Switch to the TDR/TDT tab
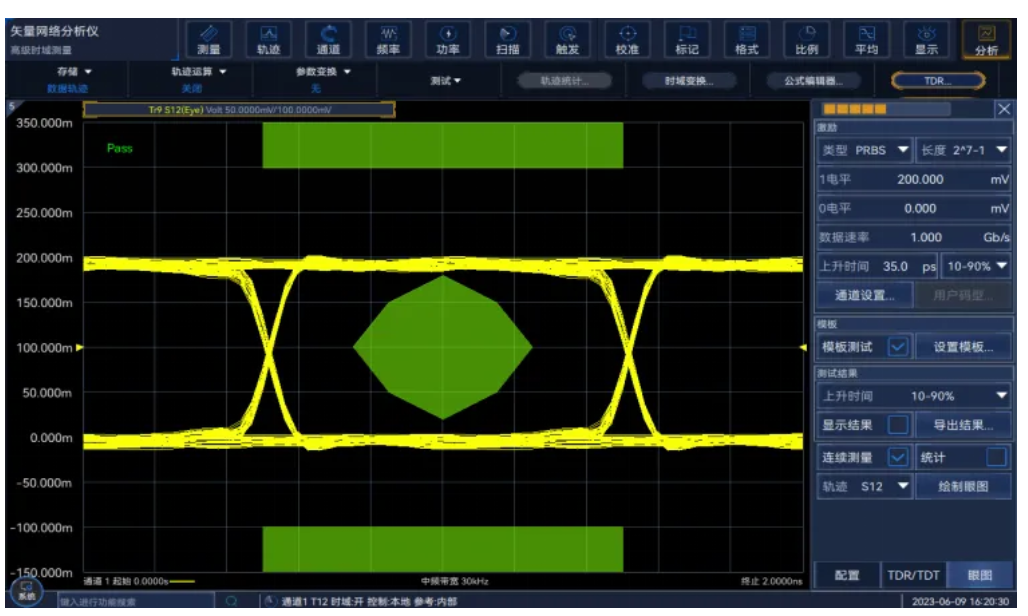 pyautogui.click(x=912, y=576)
